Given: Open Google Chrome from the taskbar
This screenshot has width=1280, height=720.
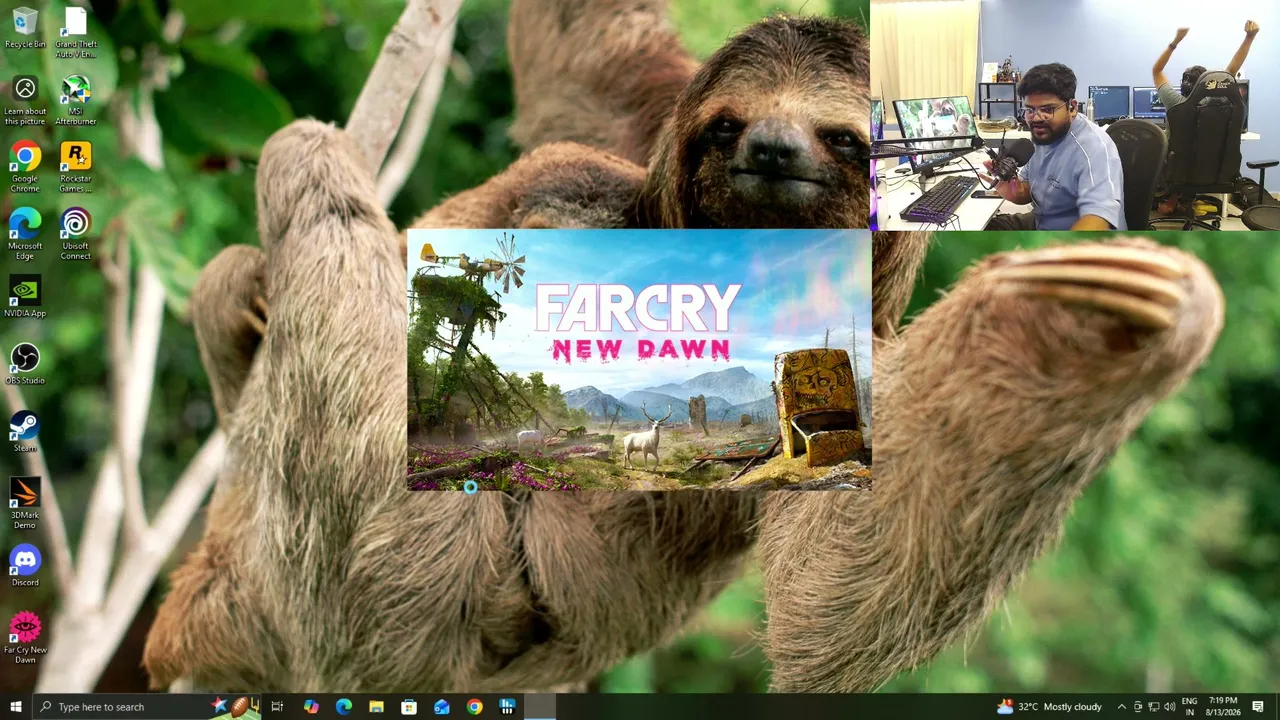Looking at the screenshot, I should tap(474, 707).
